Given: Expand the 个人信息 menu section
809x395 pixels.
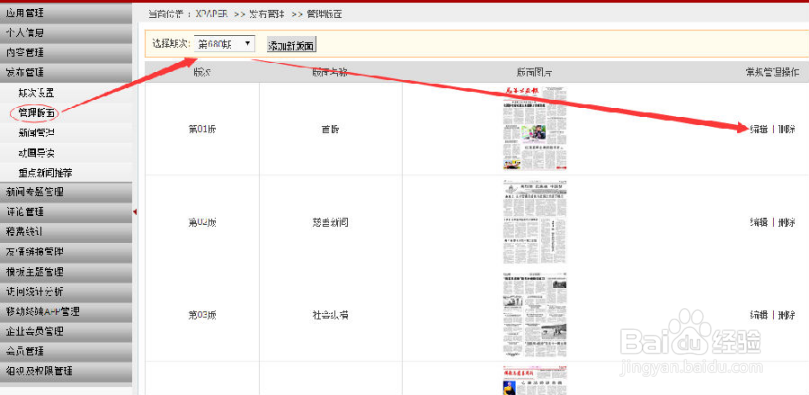Looking at the screenshot, I should point(66,32).
